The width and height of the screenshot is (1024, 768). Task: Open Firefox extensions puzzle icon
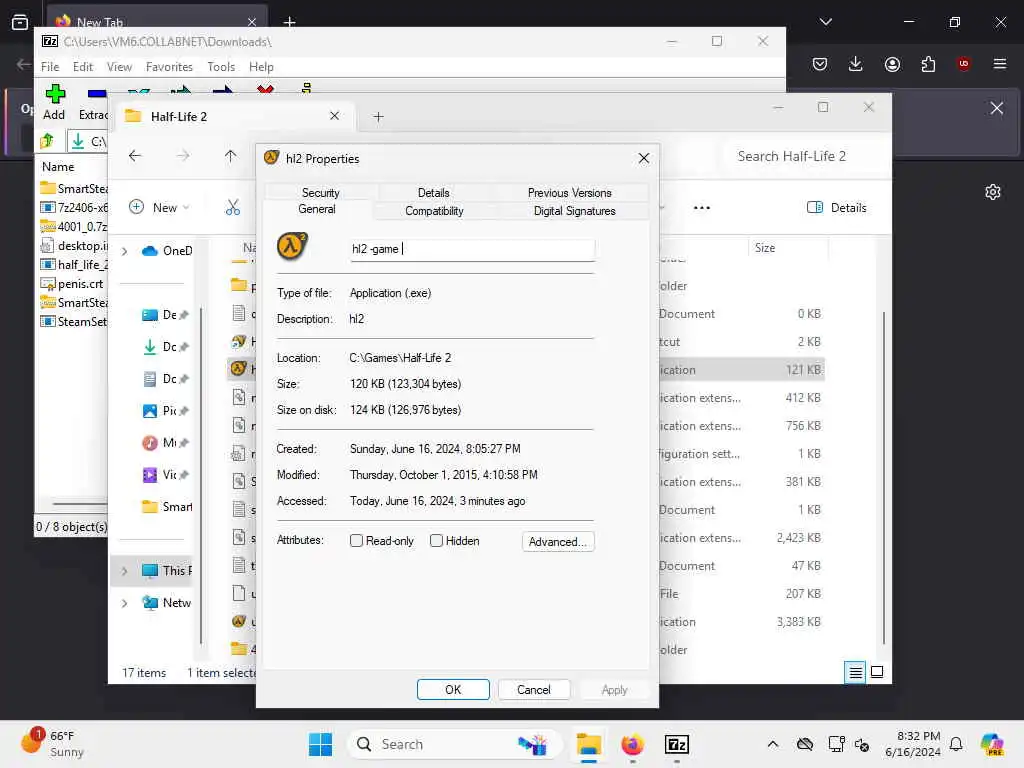pos(928,64)
